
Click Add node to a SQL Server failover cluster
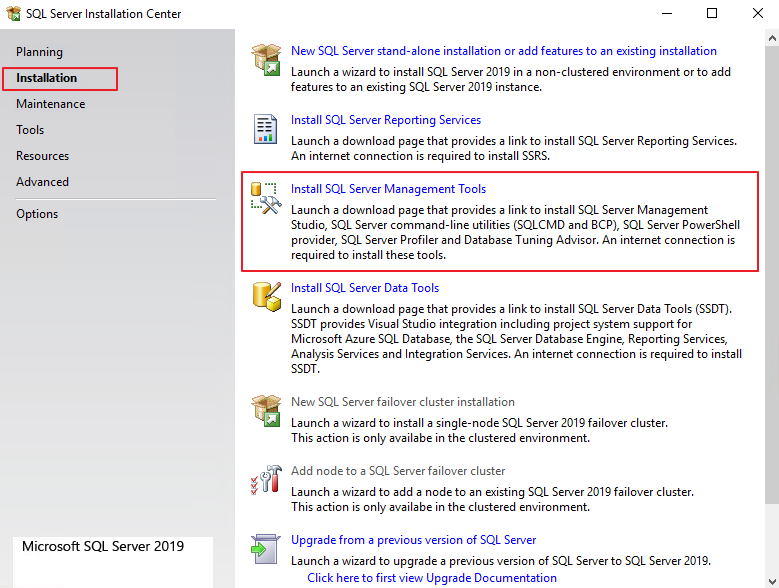point(398,470)
